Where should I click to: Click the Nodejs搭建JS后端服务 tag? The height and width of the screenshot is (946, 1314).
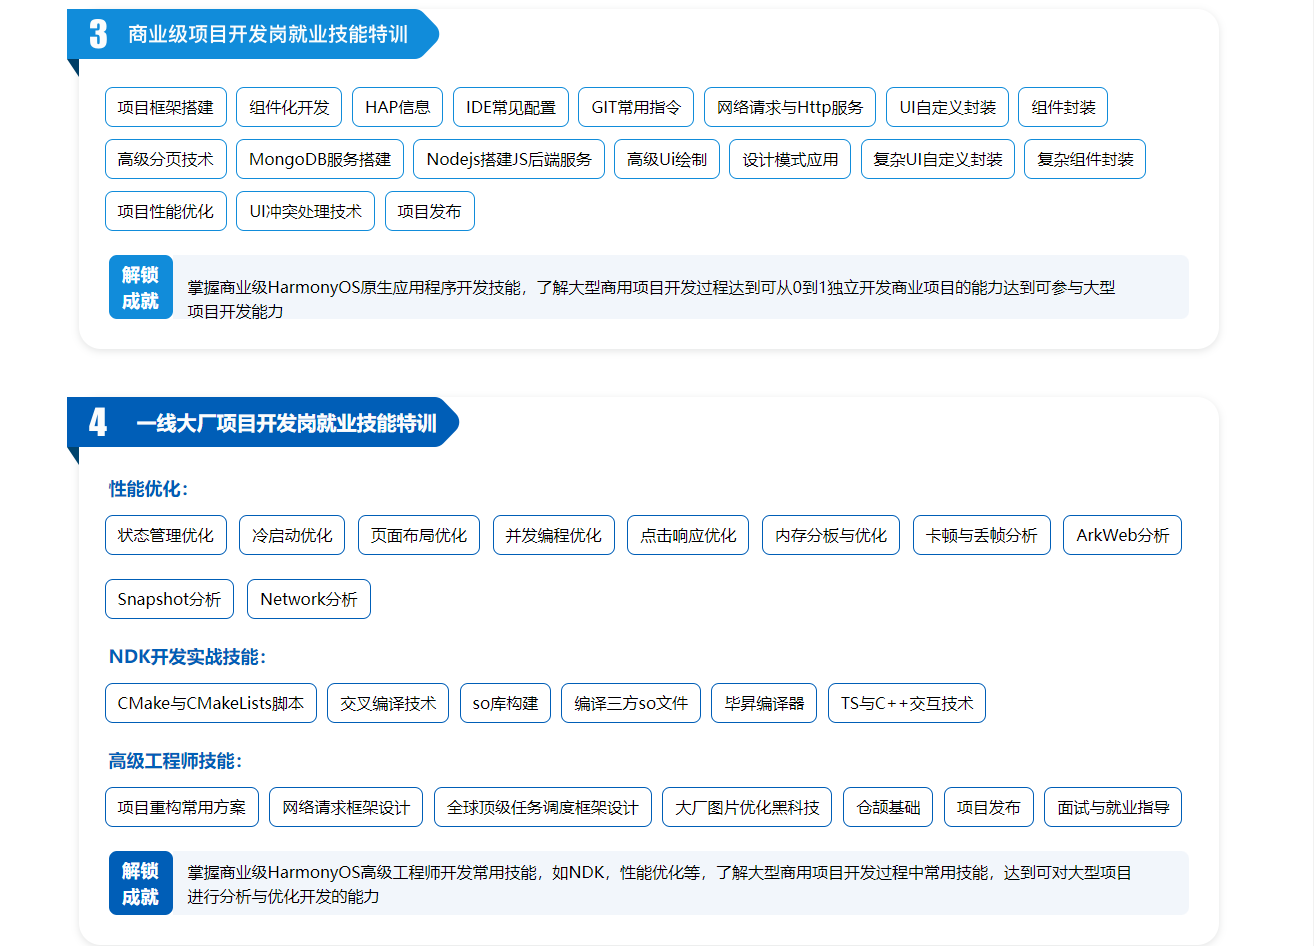click(509, 159)
